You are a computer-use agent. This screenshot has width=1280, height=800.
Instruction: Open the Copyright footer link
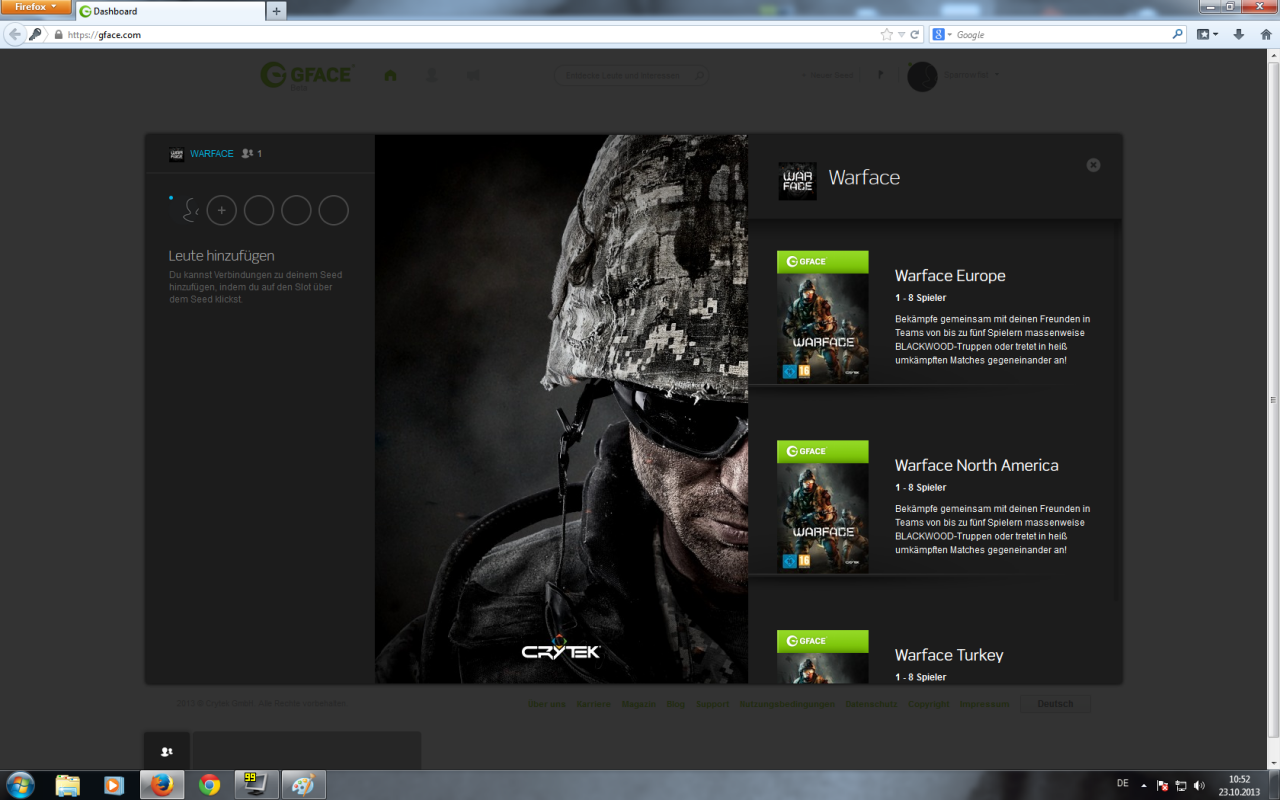(x=928, y=704)
